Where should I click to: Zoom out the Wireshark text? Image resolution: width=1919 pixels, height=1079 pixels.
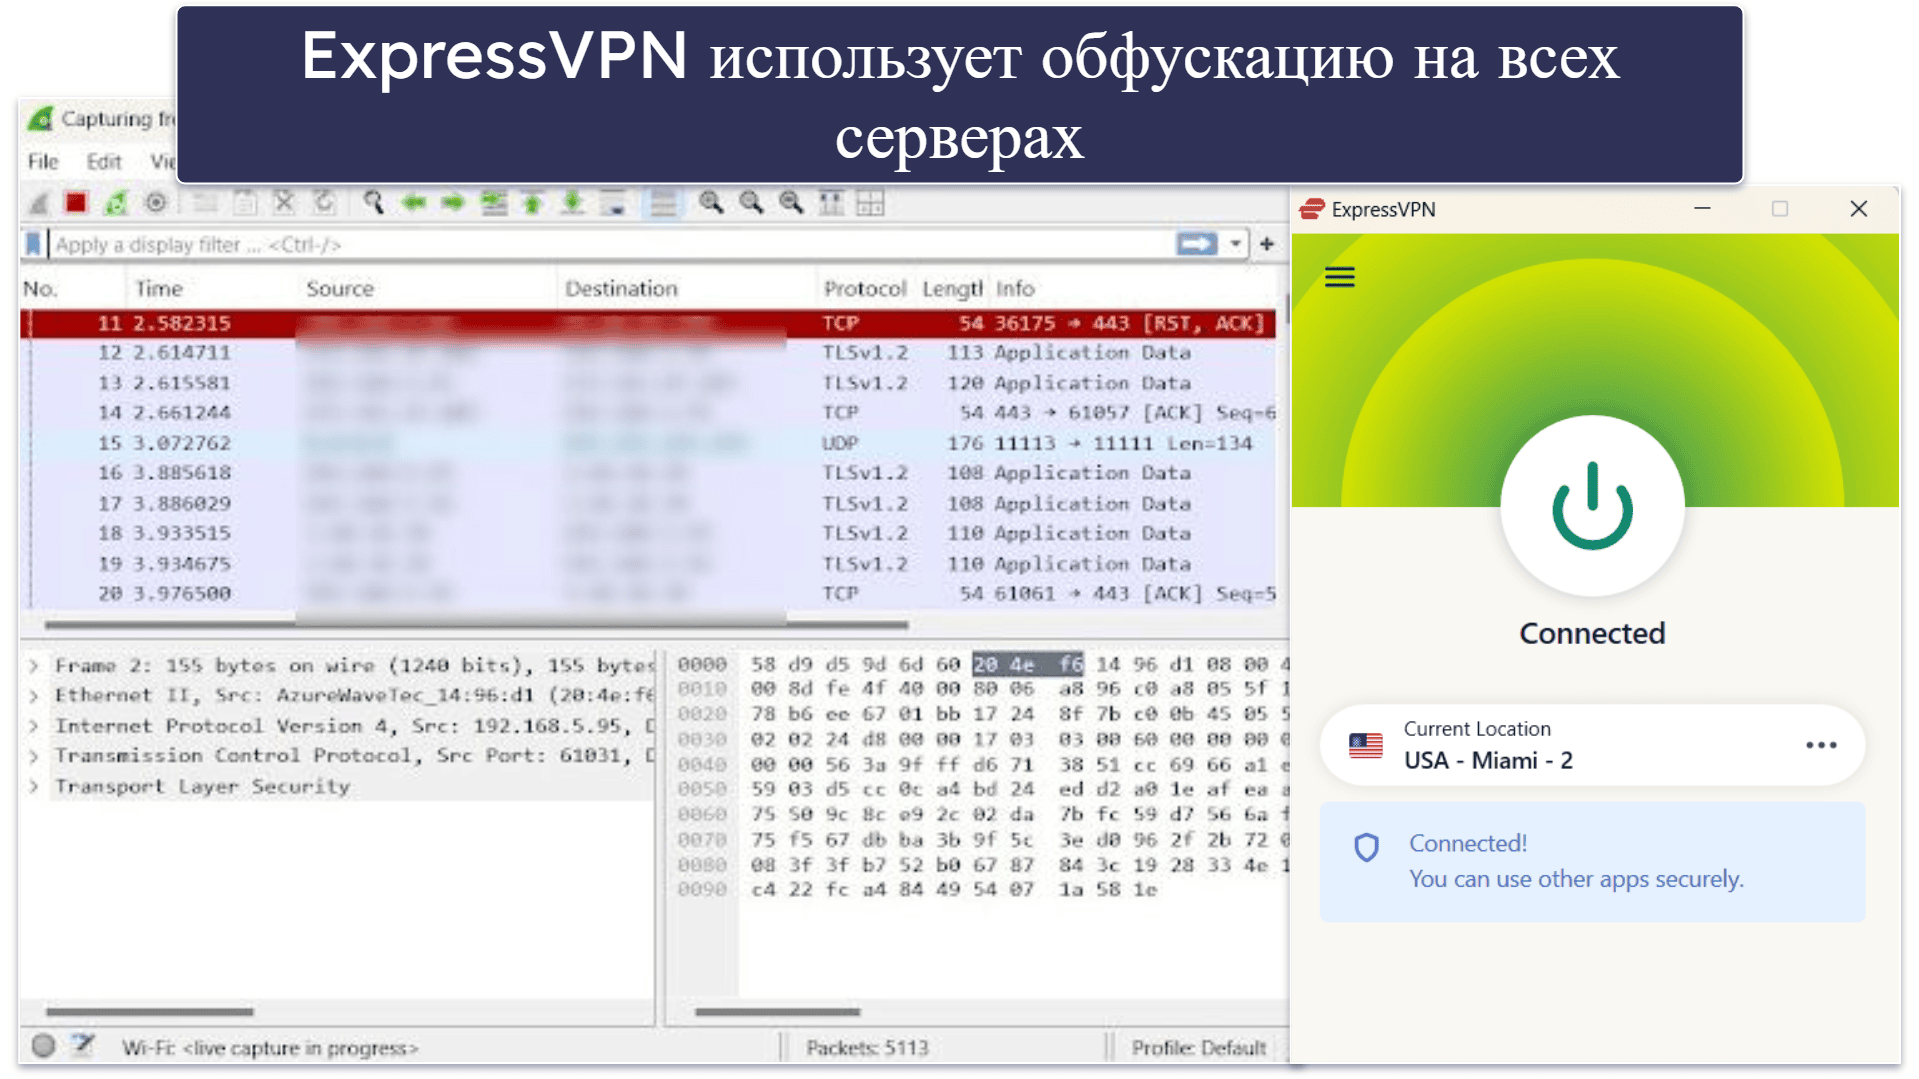point(751,203)
